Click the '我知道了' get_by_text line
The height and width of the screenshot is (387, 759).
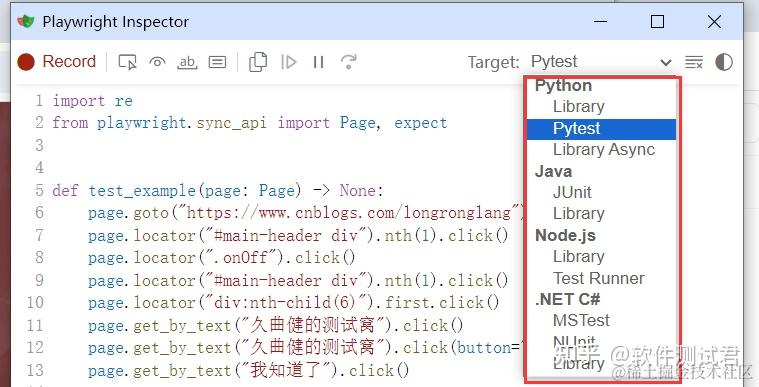[x=249, y=371]
